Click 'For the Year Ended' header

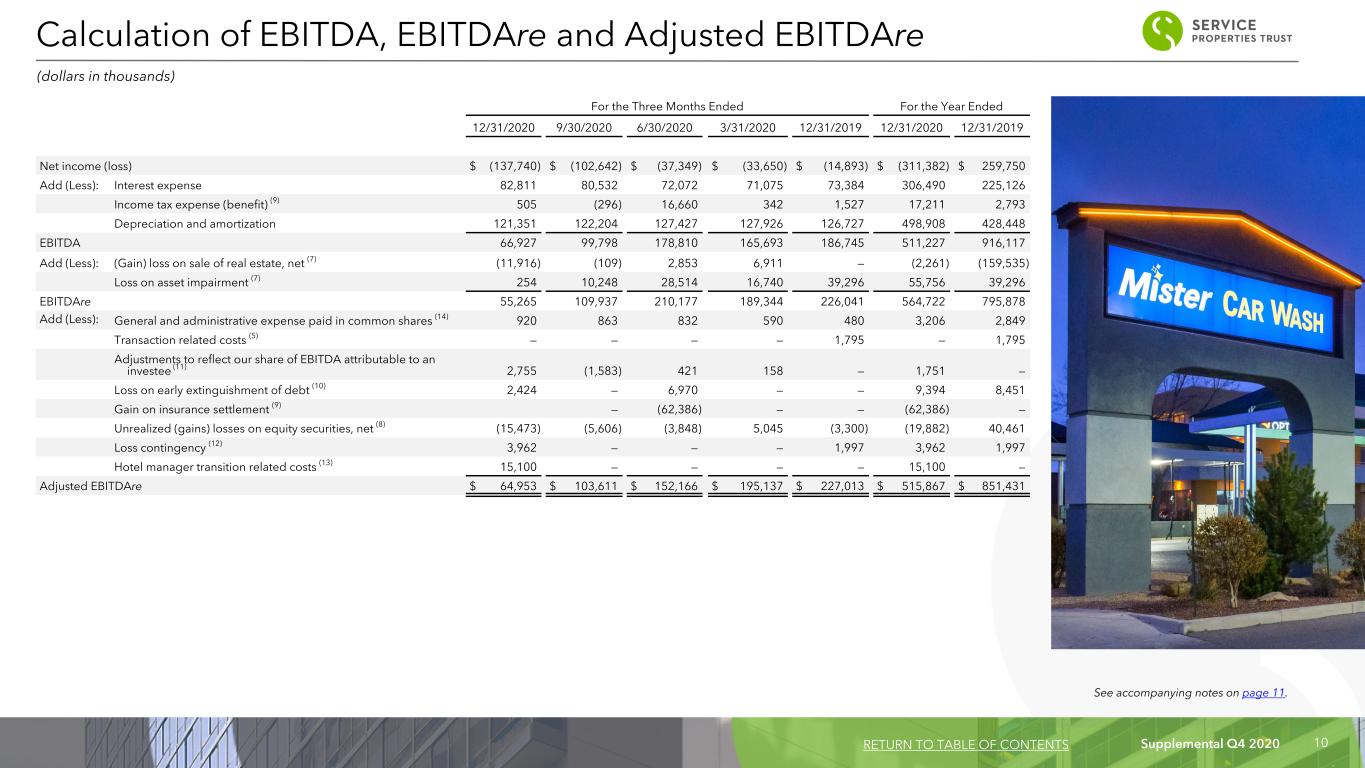(952, 106)
